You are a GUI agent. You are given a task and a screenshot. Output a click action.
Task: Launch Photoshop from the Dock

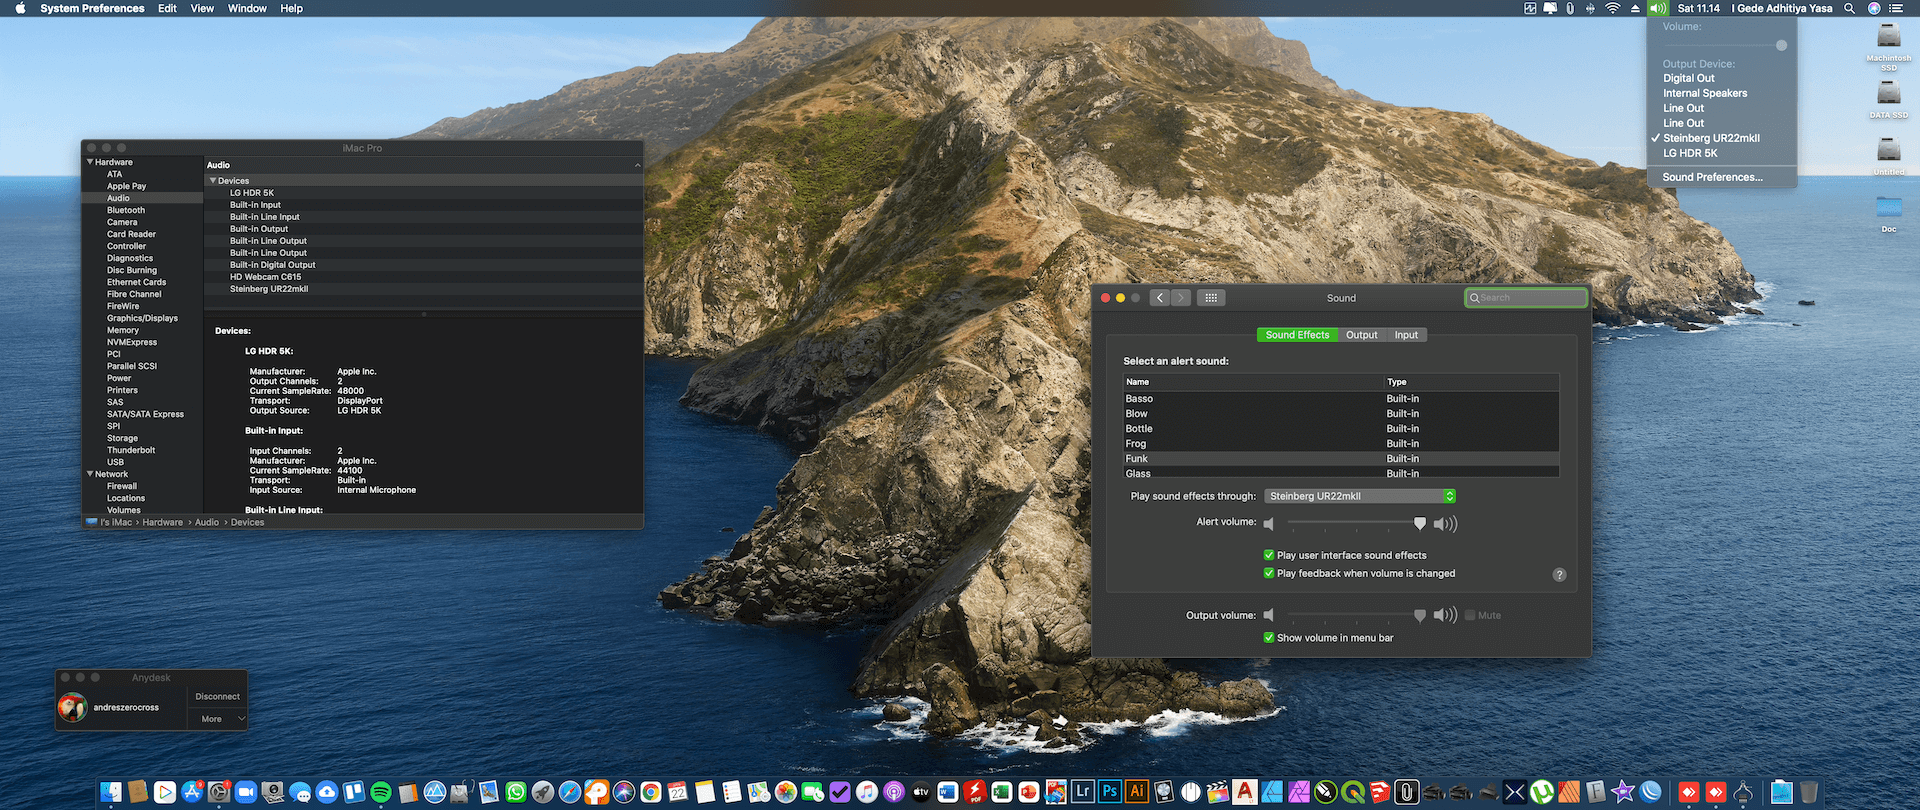(1110, 792)
